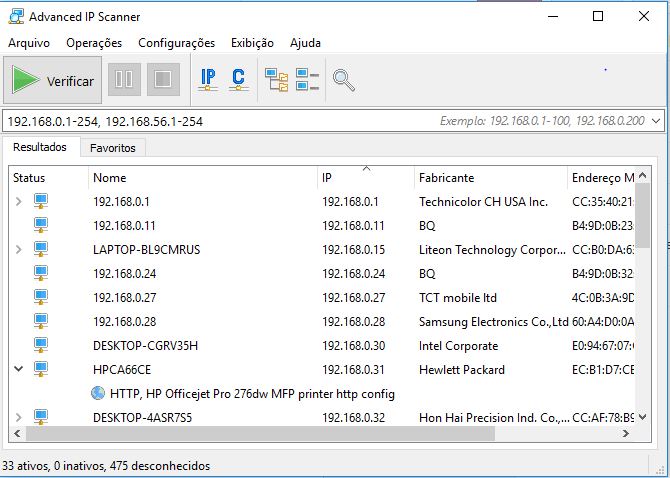
Task: Click the IP range toolbar icon
Action: click(x=208, y=79)
